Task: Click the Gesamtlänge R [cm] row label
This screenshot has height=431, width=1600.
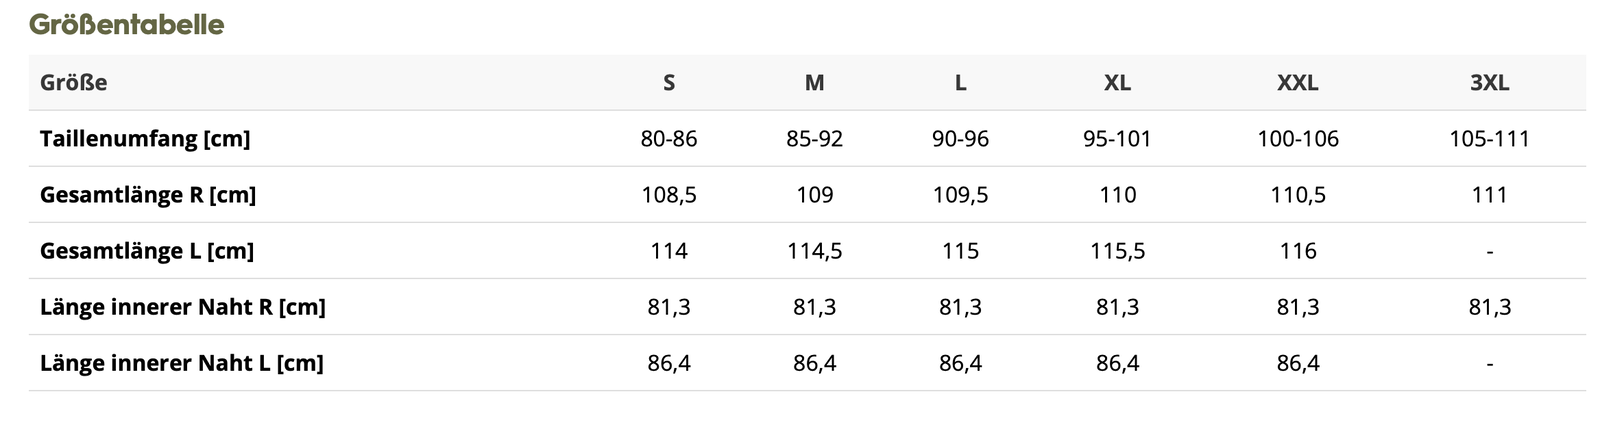Action: pyautogui.click(x=148, y=194)
